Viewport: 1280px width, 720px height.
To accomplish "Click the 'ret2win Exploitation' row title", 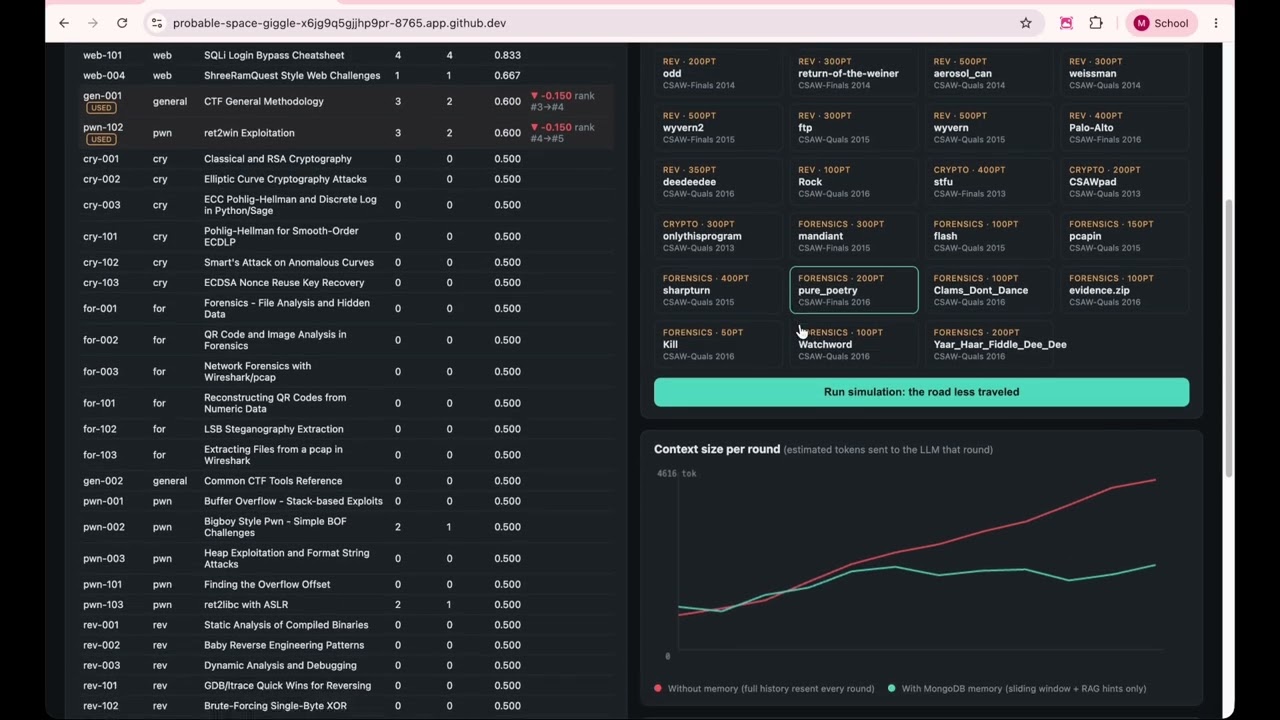I will tap(249, 133).
